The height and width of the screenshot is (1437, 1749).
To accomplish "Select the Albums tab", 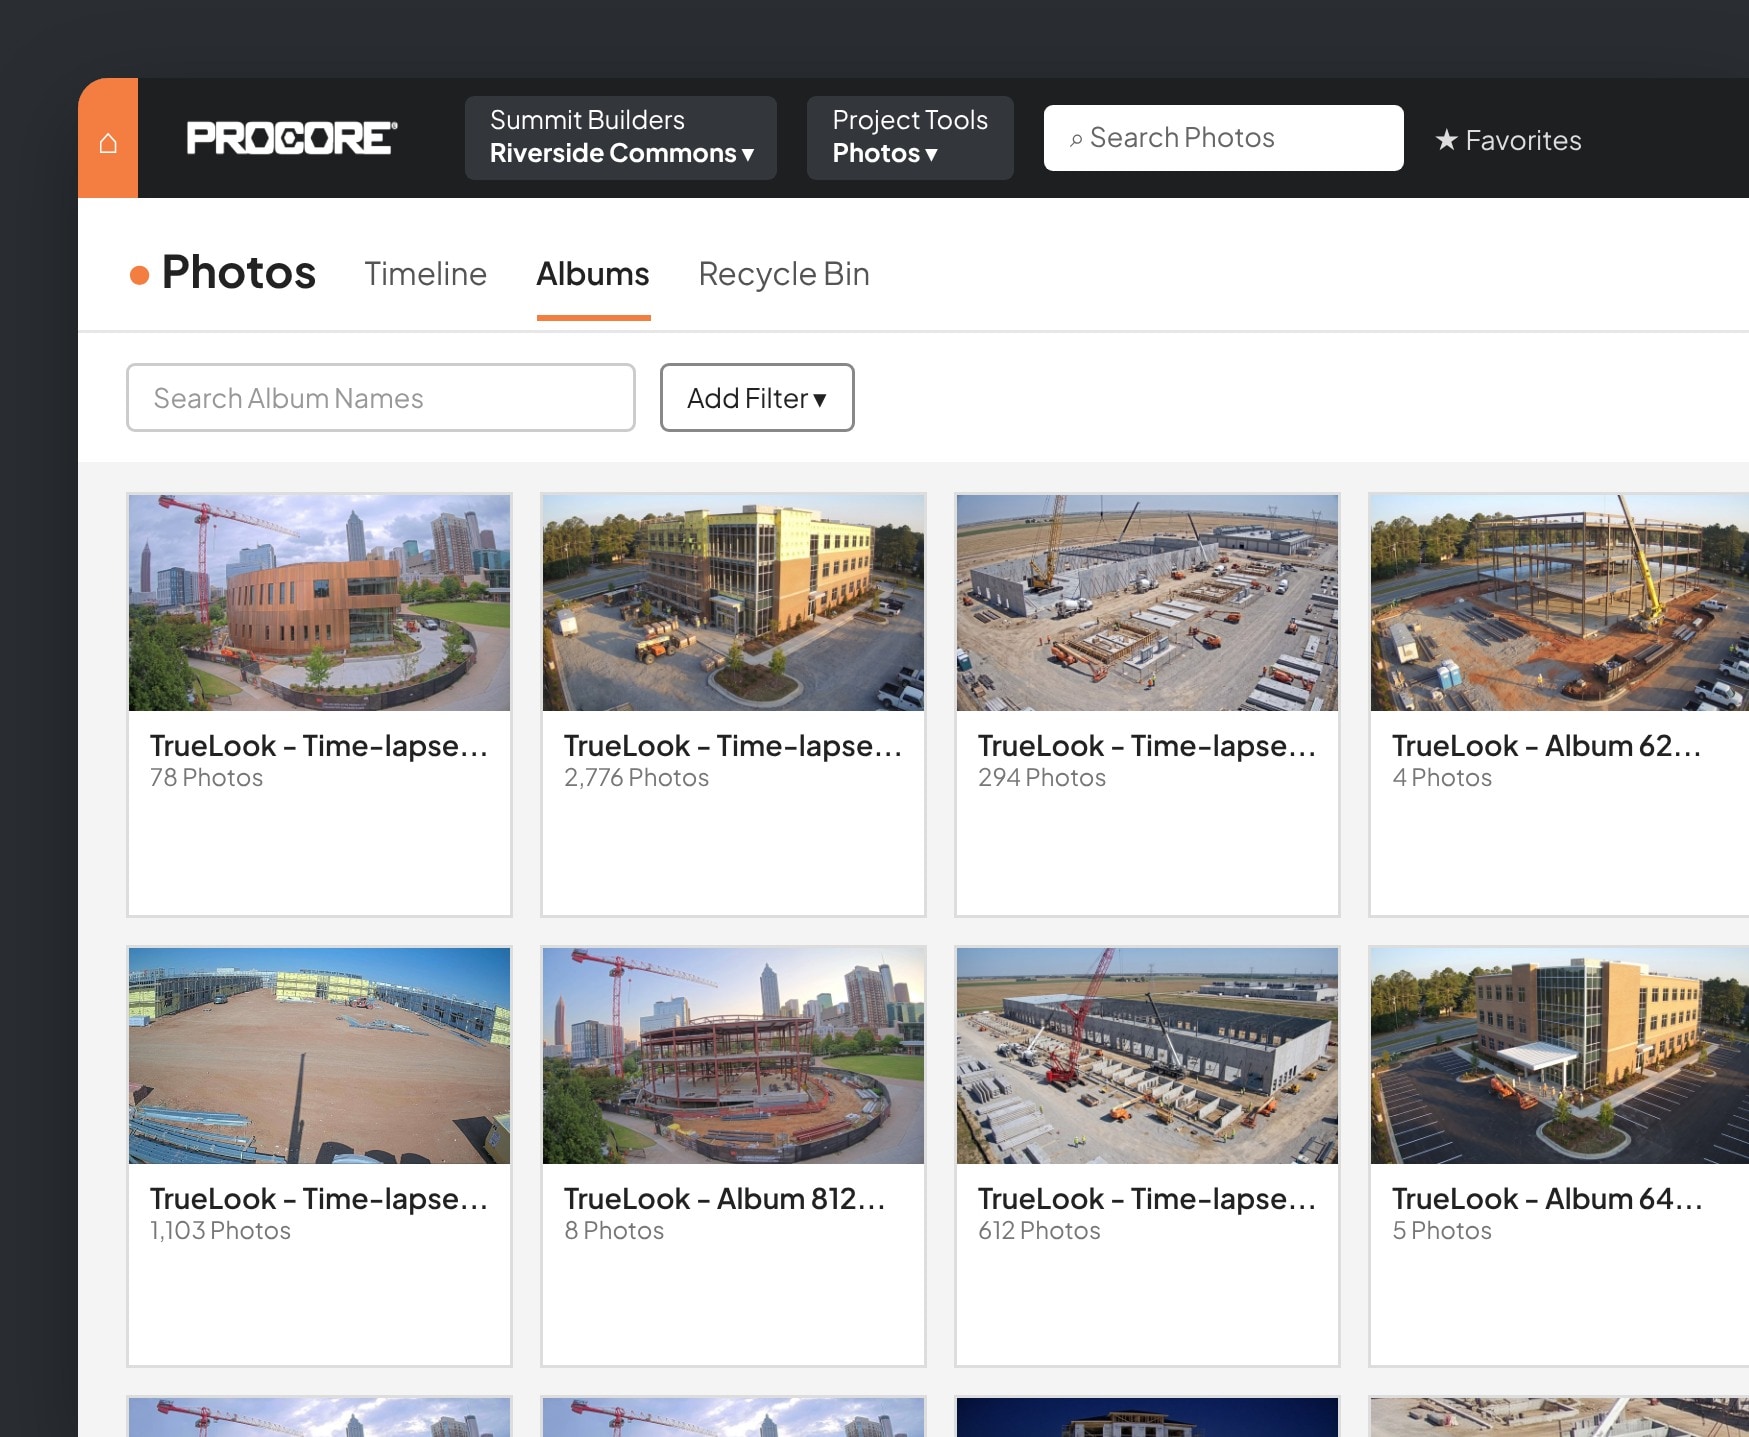I will point(593,274).
